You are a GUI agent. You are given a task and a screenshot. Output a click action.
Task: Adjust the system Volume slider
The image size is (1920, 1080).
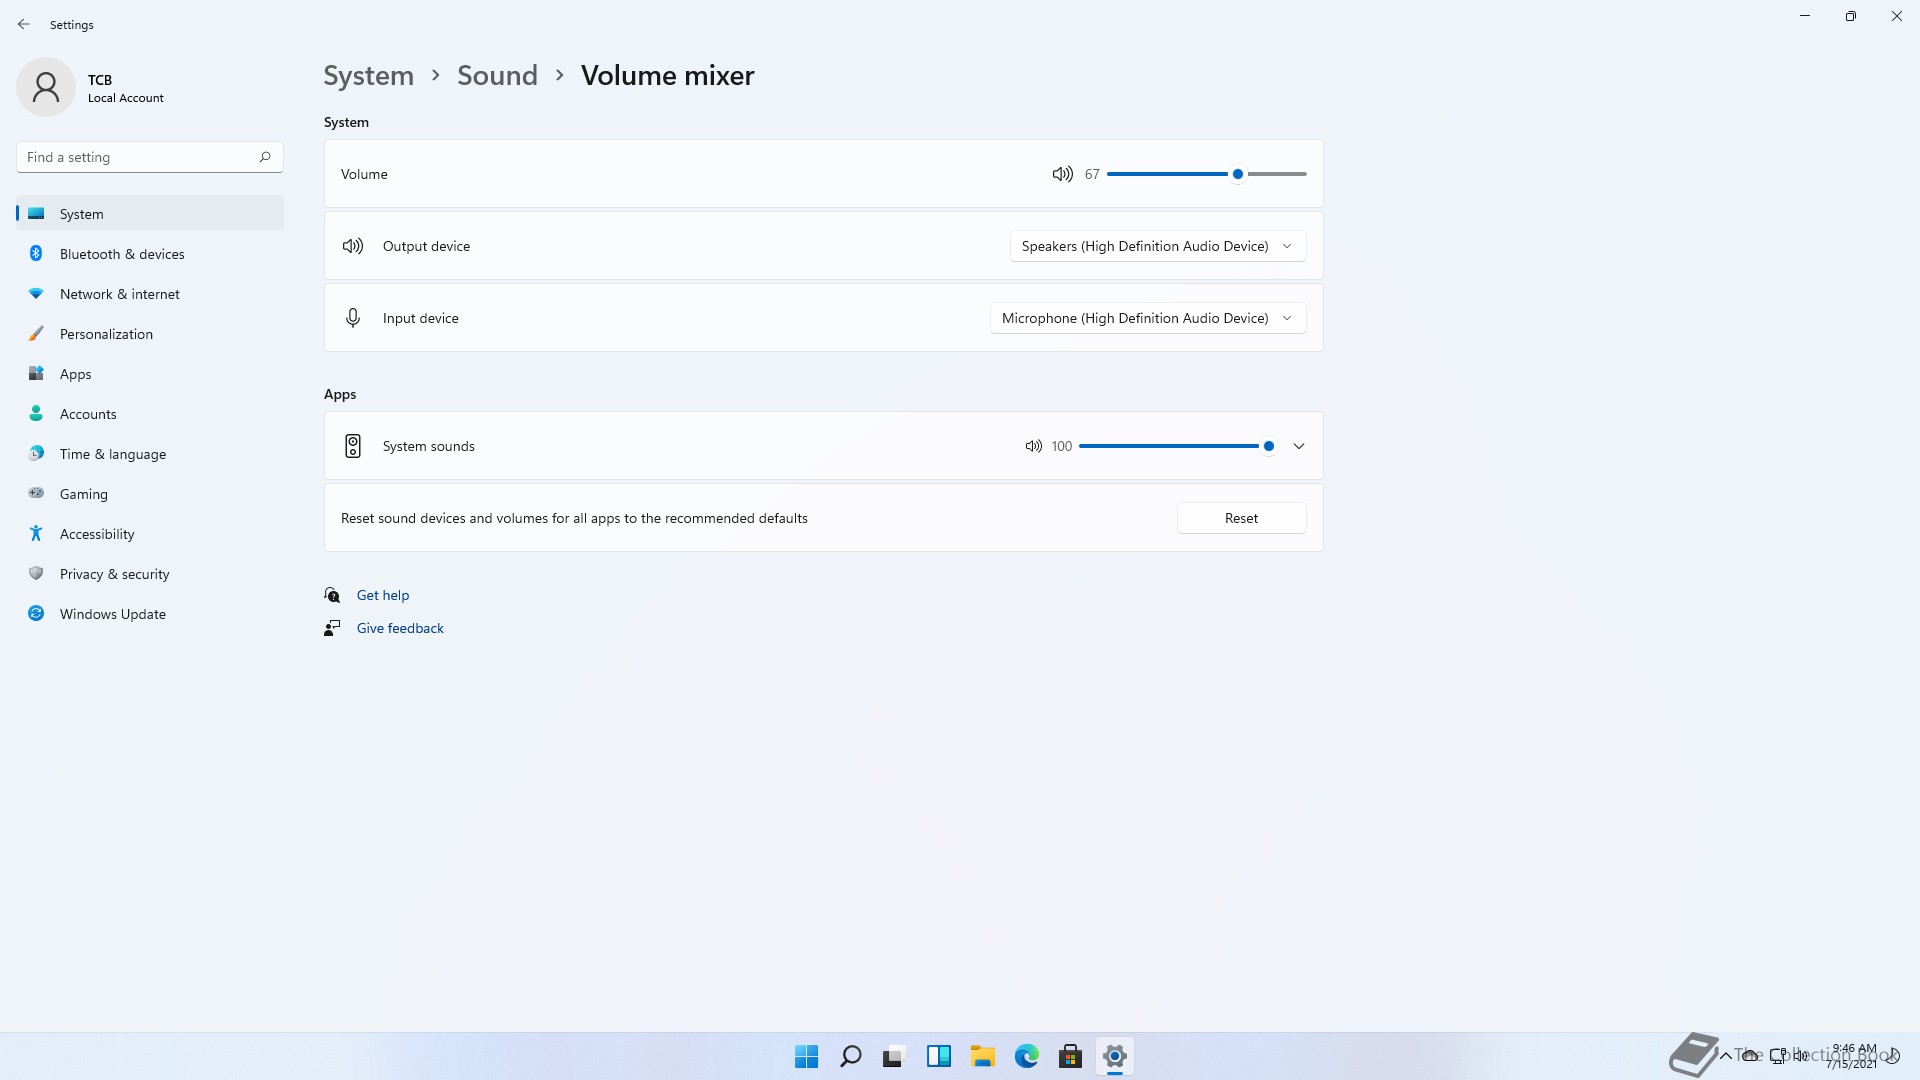[x=1237, y=174]
